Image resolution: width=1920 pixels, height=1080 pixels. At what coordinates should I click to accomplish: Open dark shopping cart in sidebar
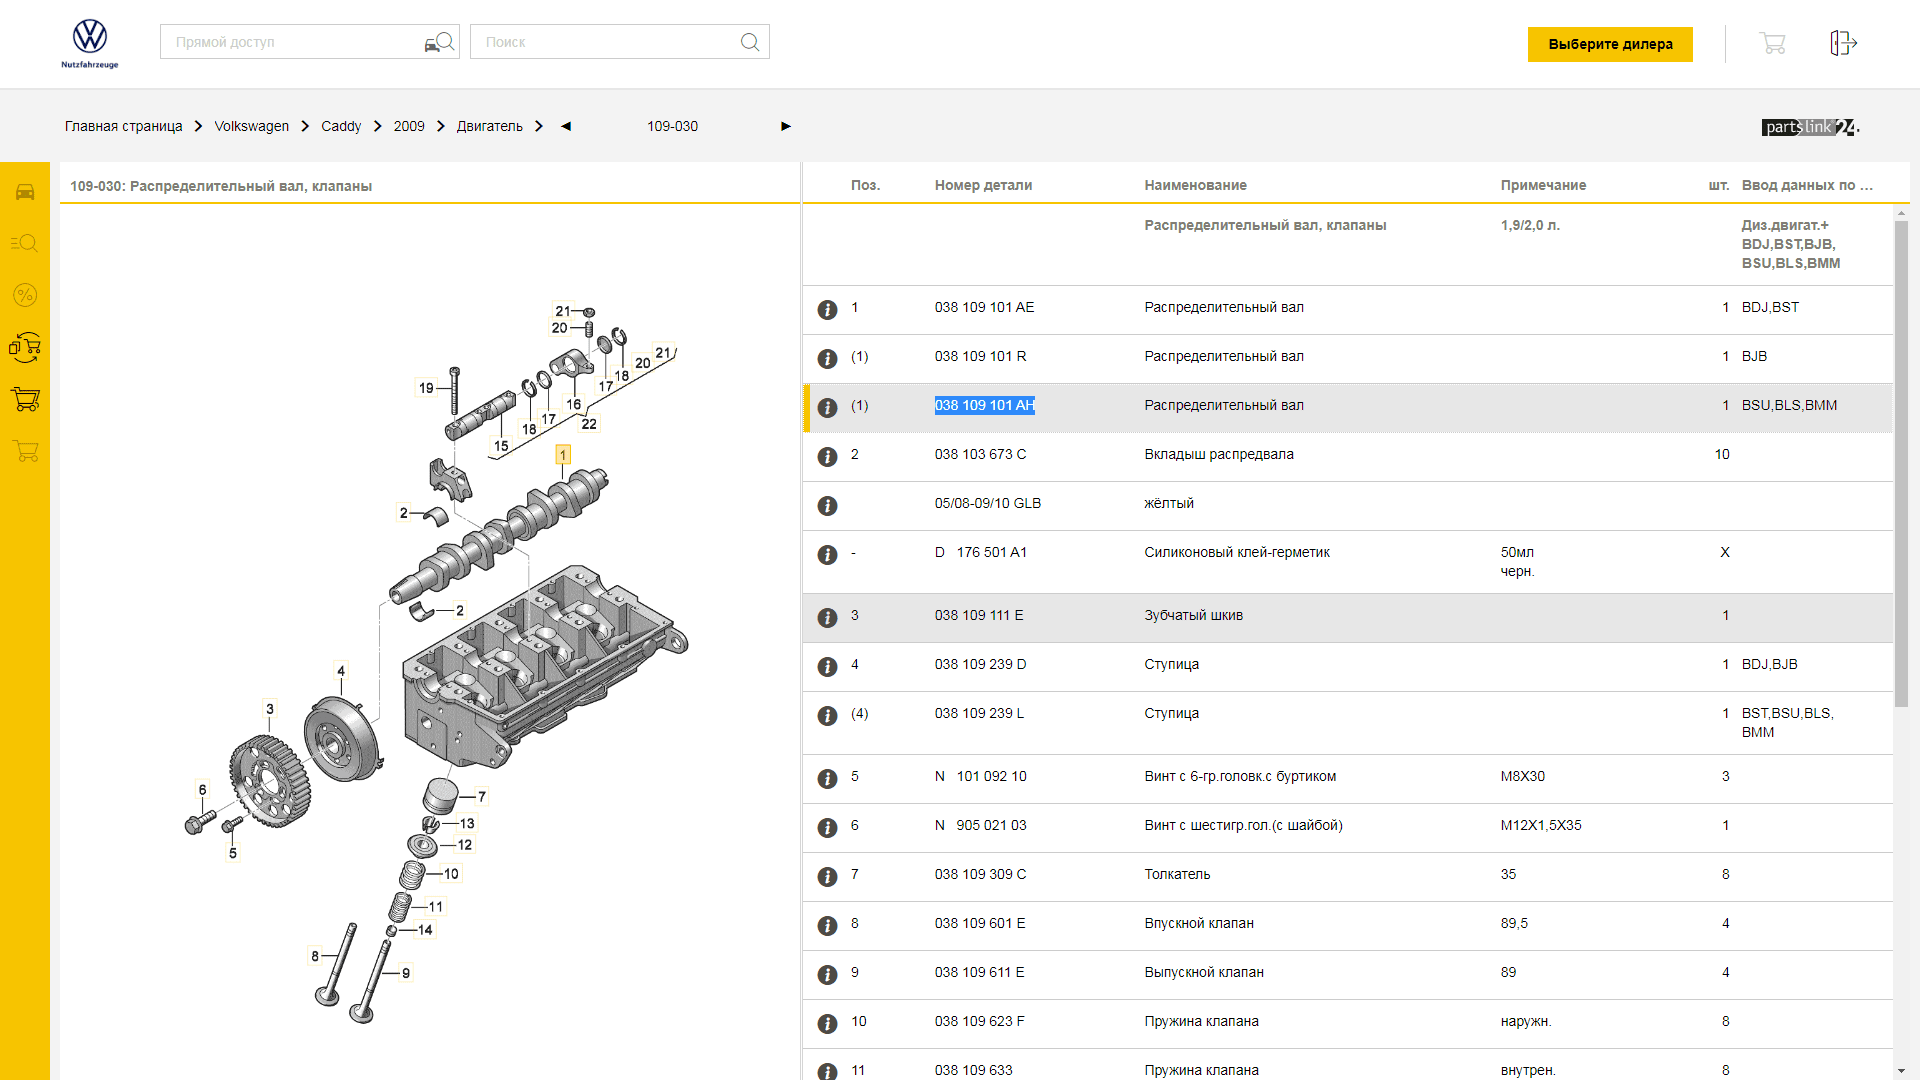tap(25, 399)
